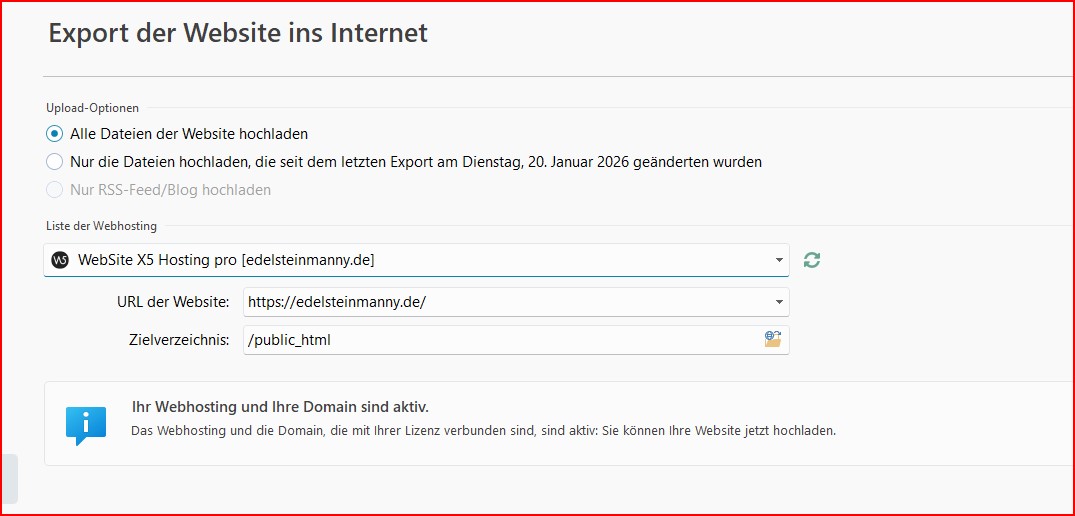Click the 'Export der Website ins Internet' heading
The width and height of the screenshot is (1075, 516).
point(238,34)
